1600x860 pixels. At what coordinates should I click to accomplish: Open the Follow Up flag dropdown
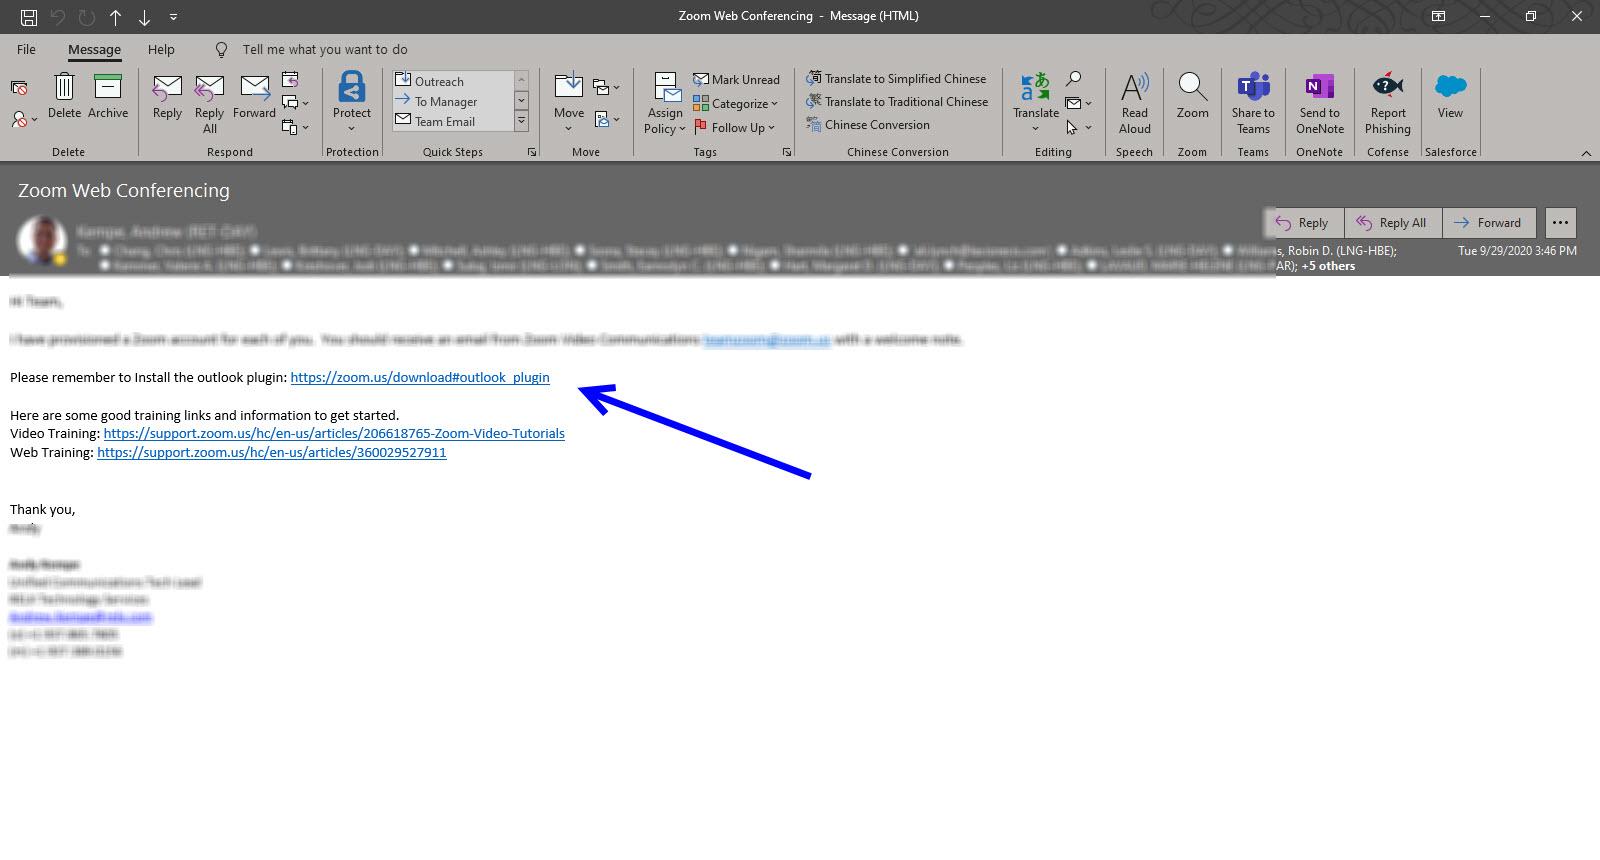click(734, 127)
